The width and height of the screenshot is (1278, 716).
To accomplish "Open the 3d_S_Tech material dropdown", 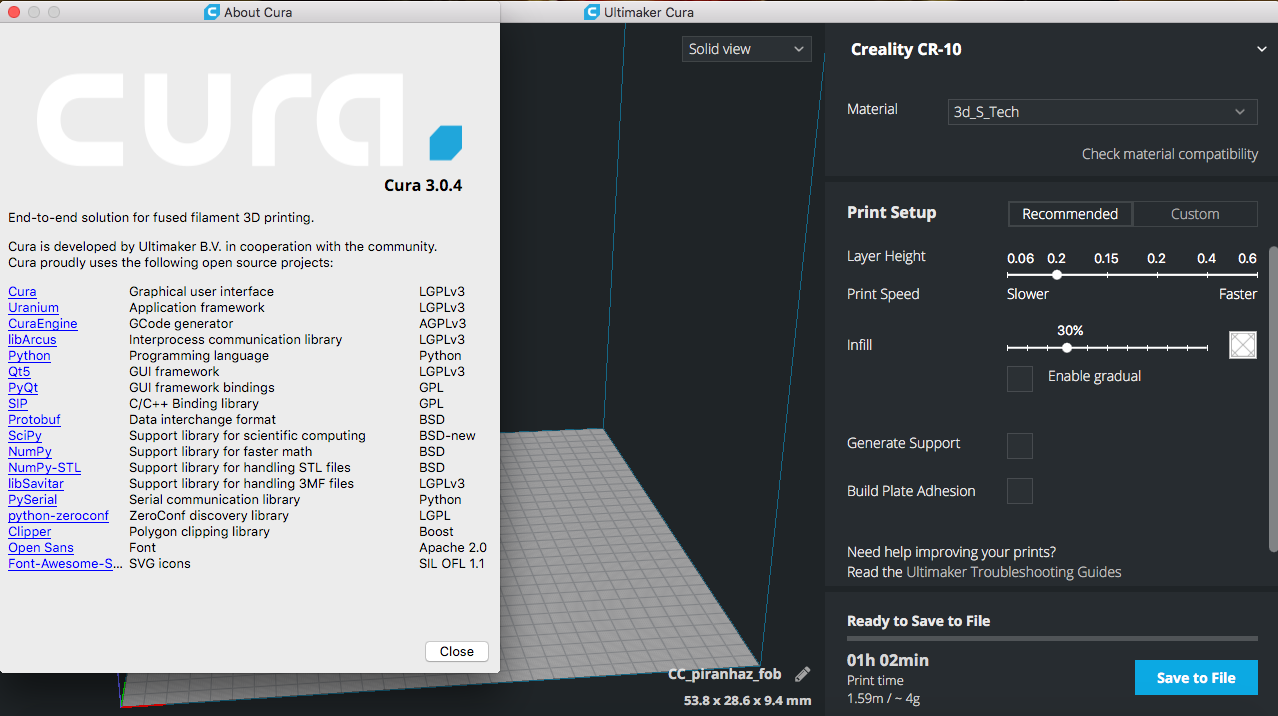I will (1101, 111).
